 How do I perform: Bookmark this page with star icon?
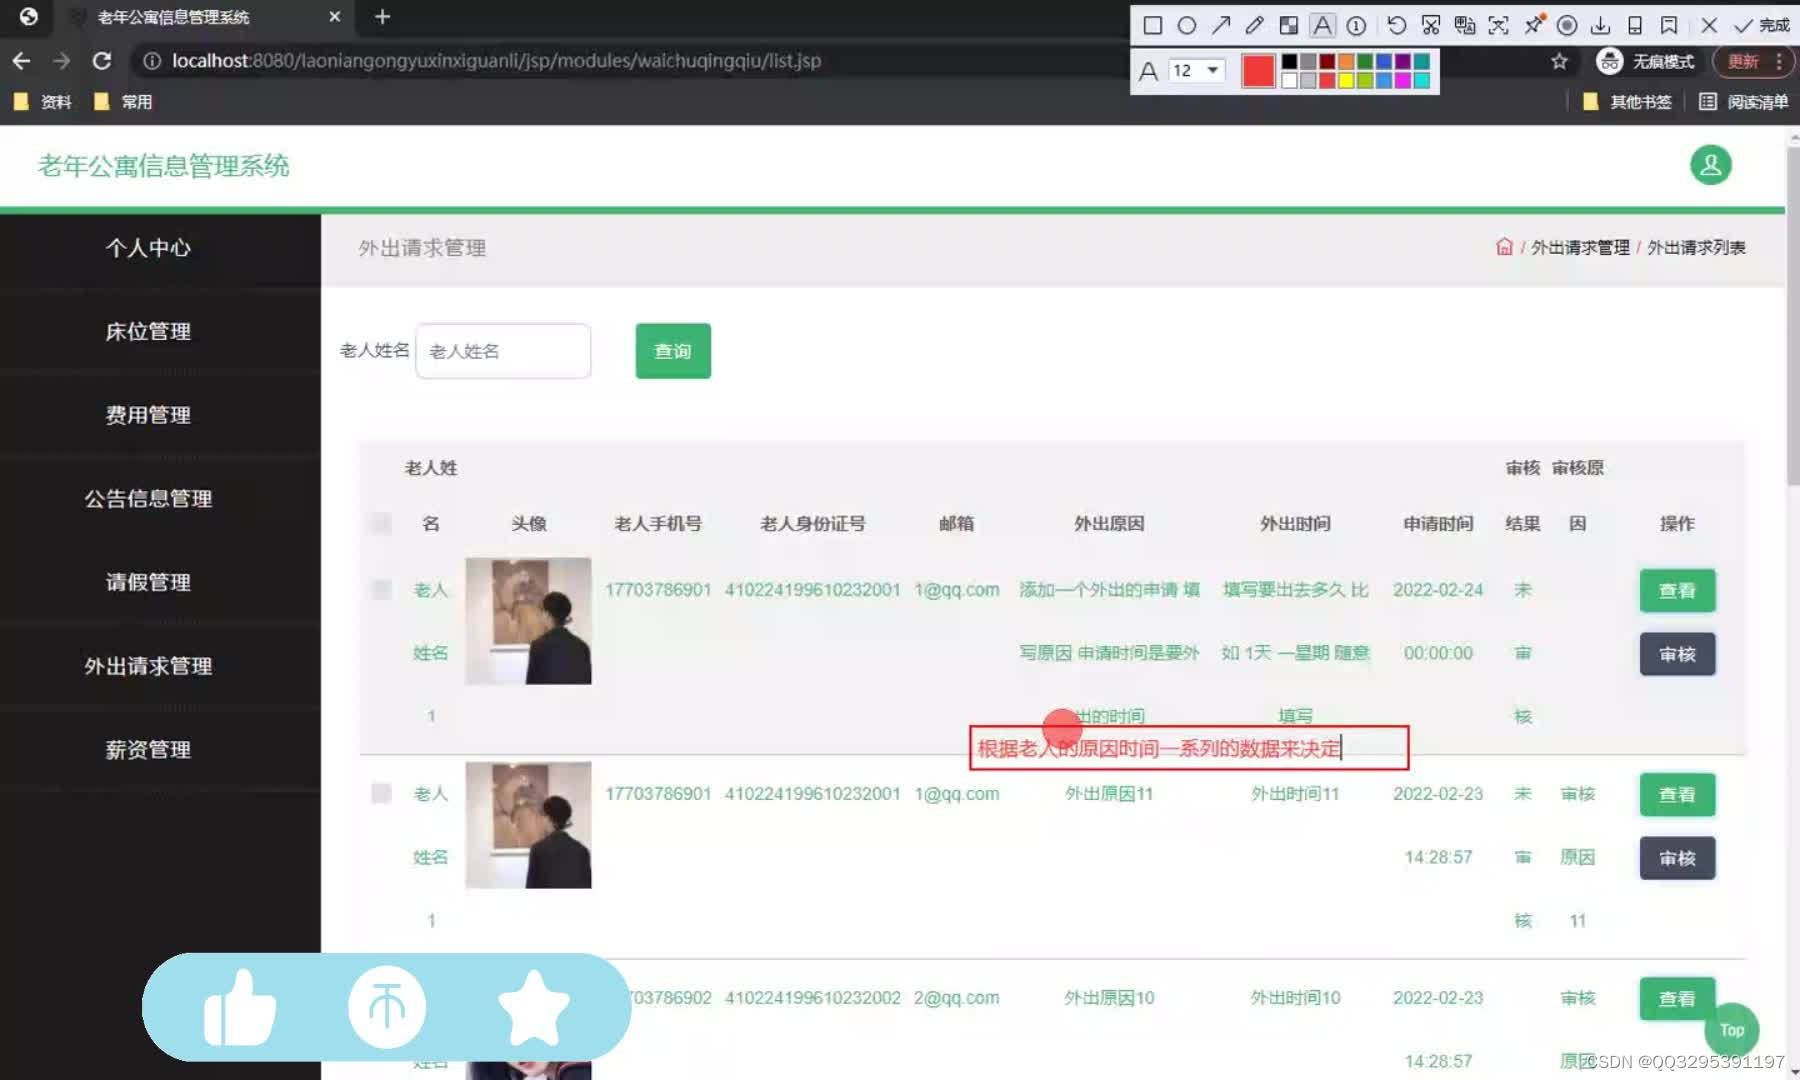[1559, 61]
